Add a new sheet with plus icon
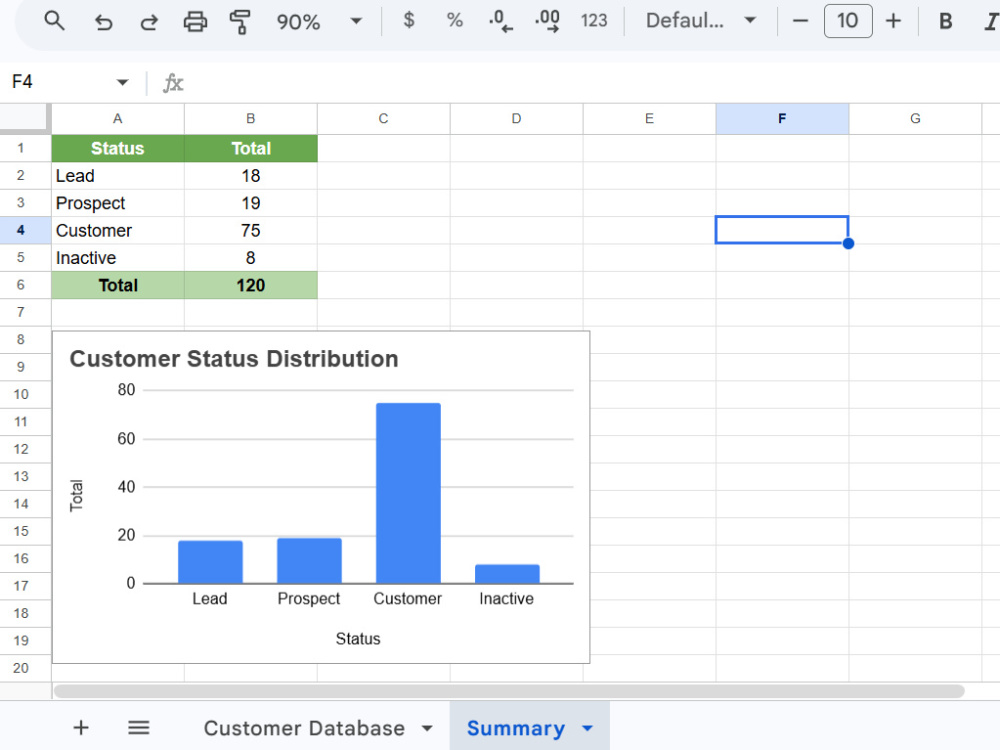1000x750 pixels. (x=81, y=728)
